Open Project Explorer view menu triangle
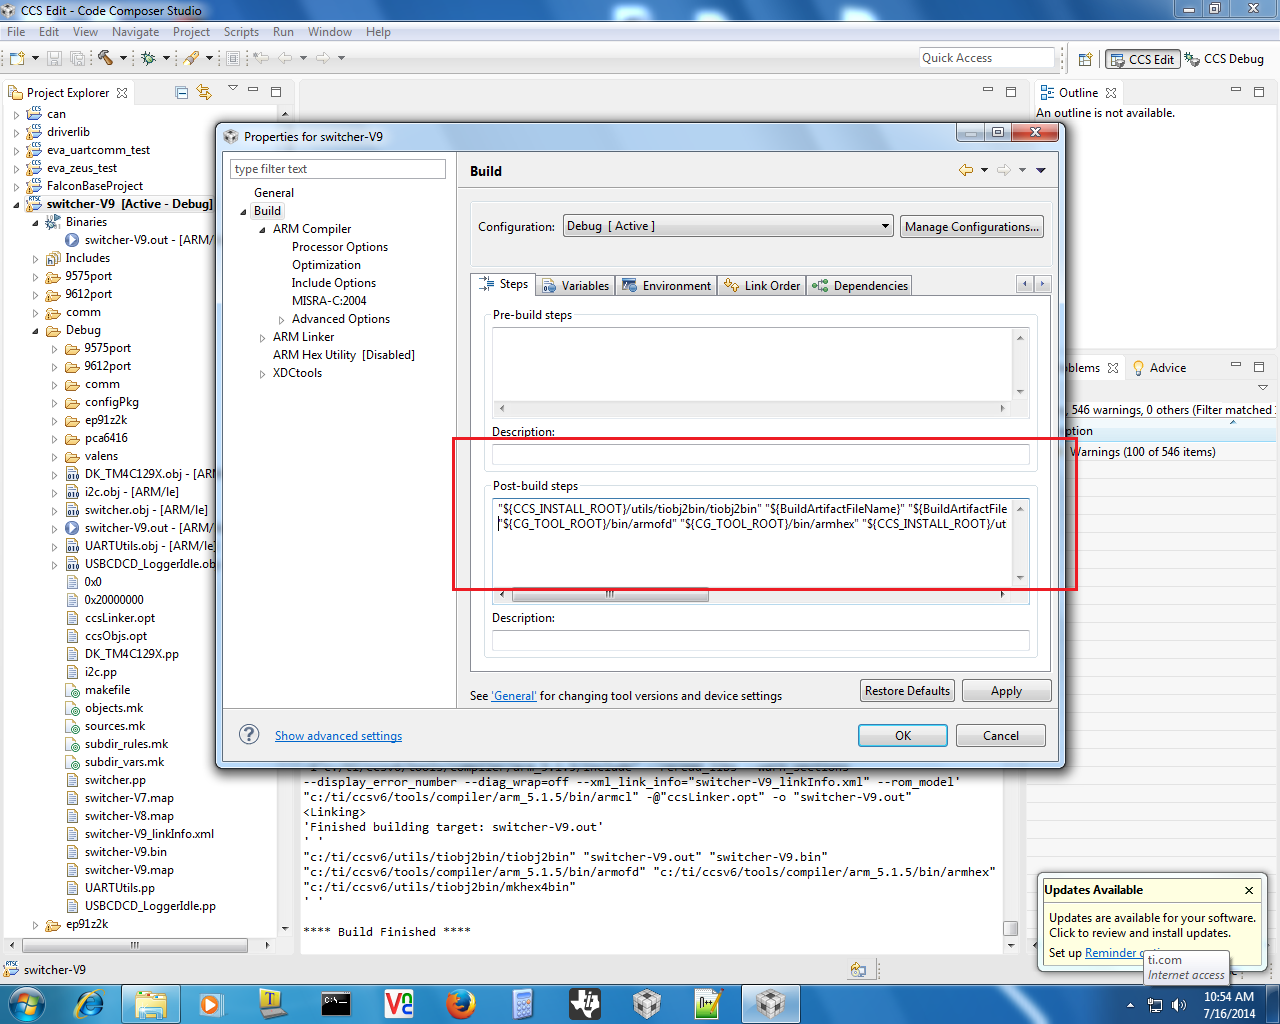The image size is (1280, 1024). (232, 89)
